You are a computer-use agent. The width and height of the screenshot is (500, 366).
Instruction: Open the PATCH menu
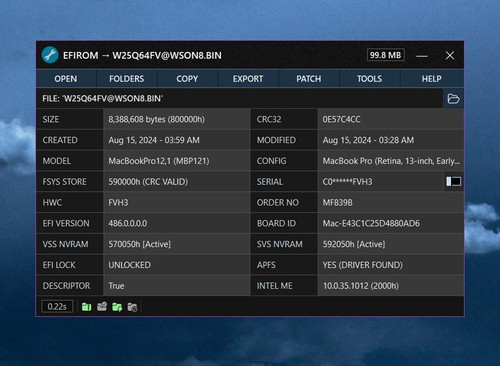tap(309, 79)
